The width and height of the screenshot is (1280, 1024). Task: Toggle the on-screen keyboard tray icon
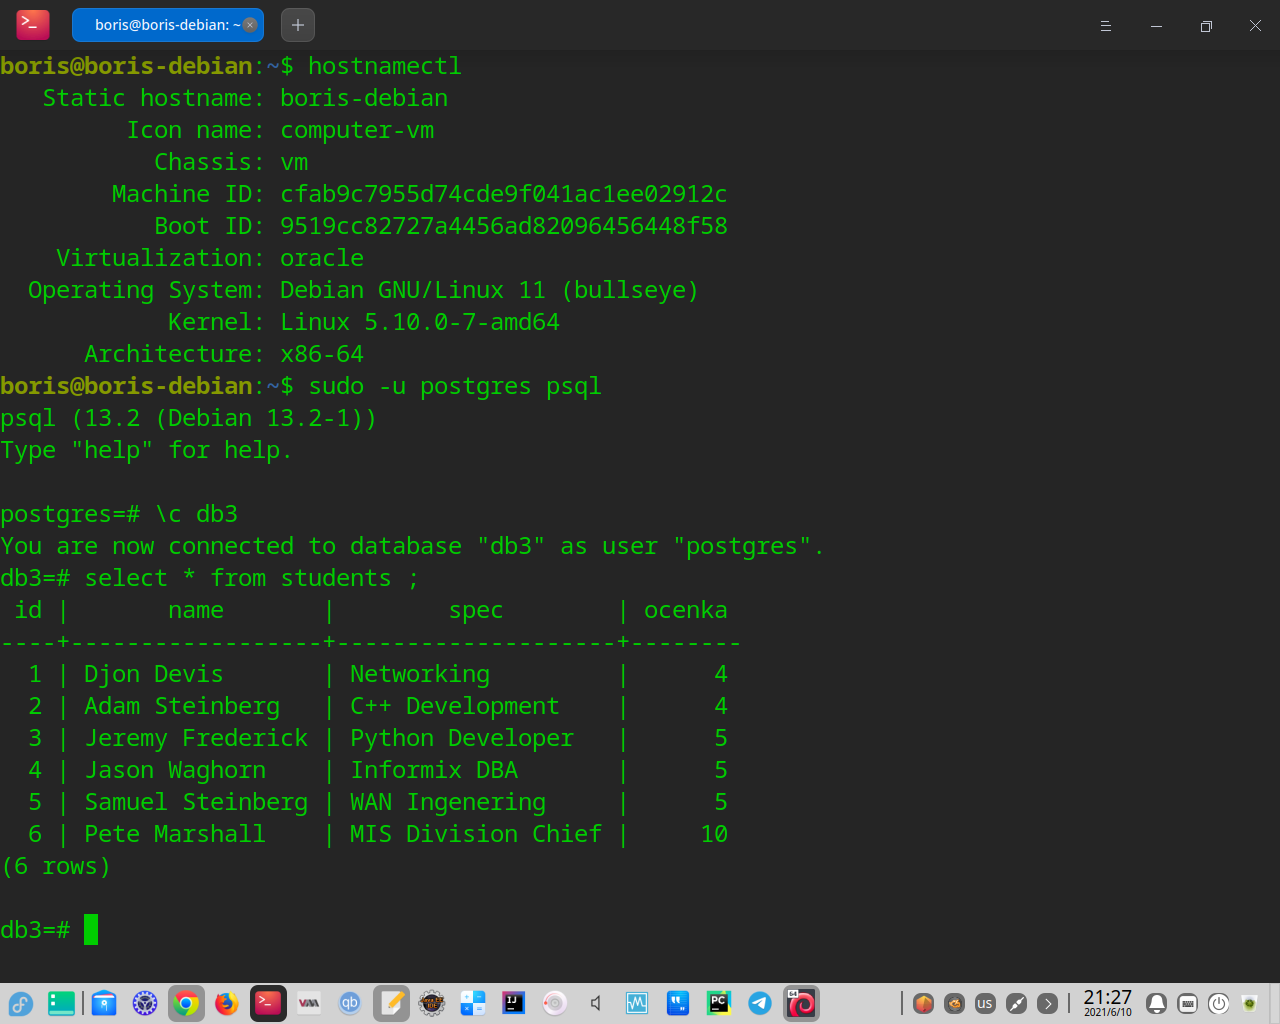point(1187,1003)
